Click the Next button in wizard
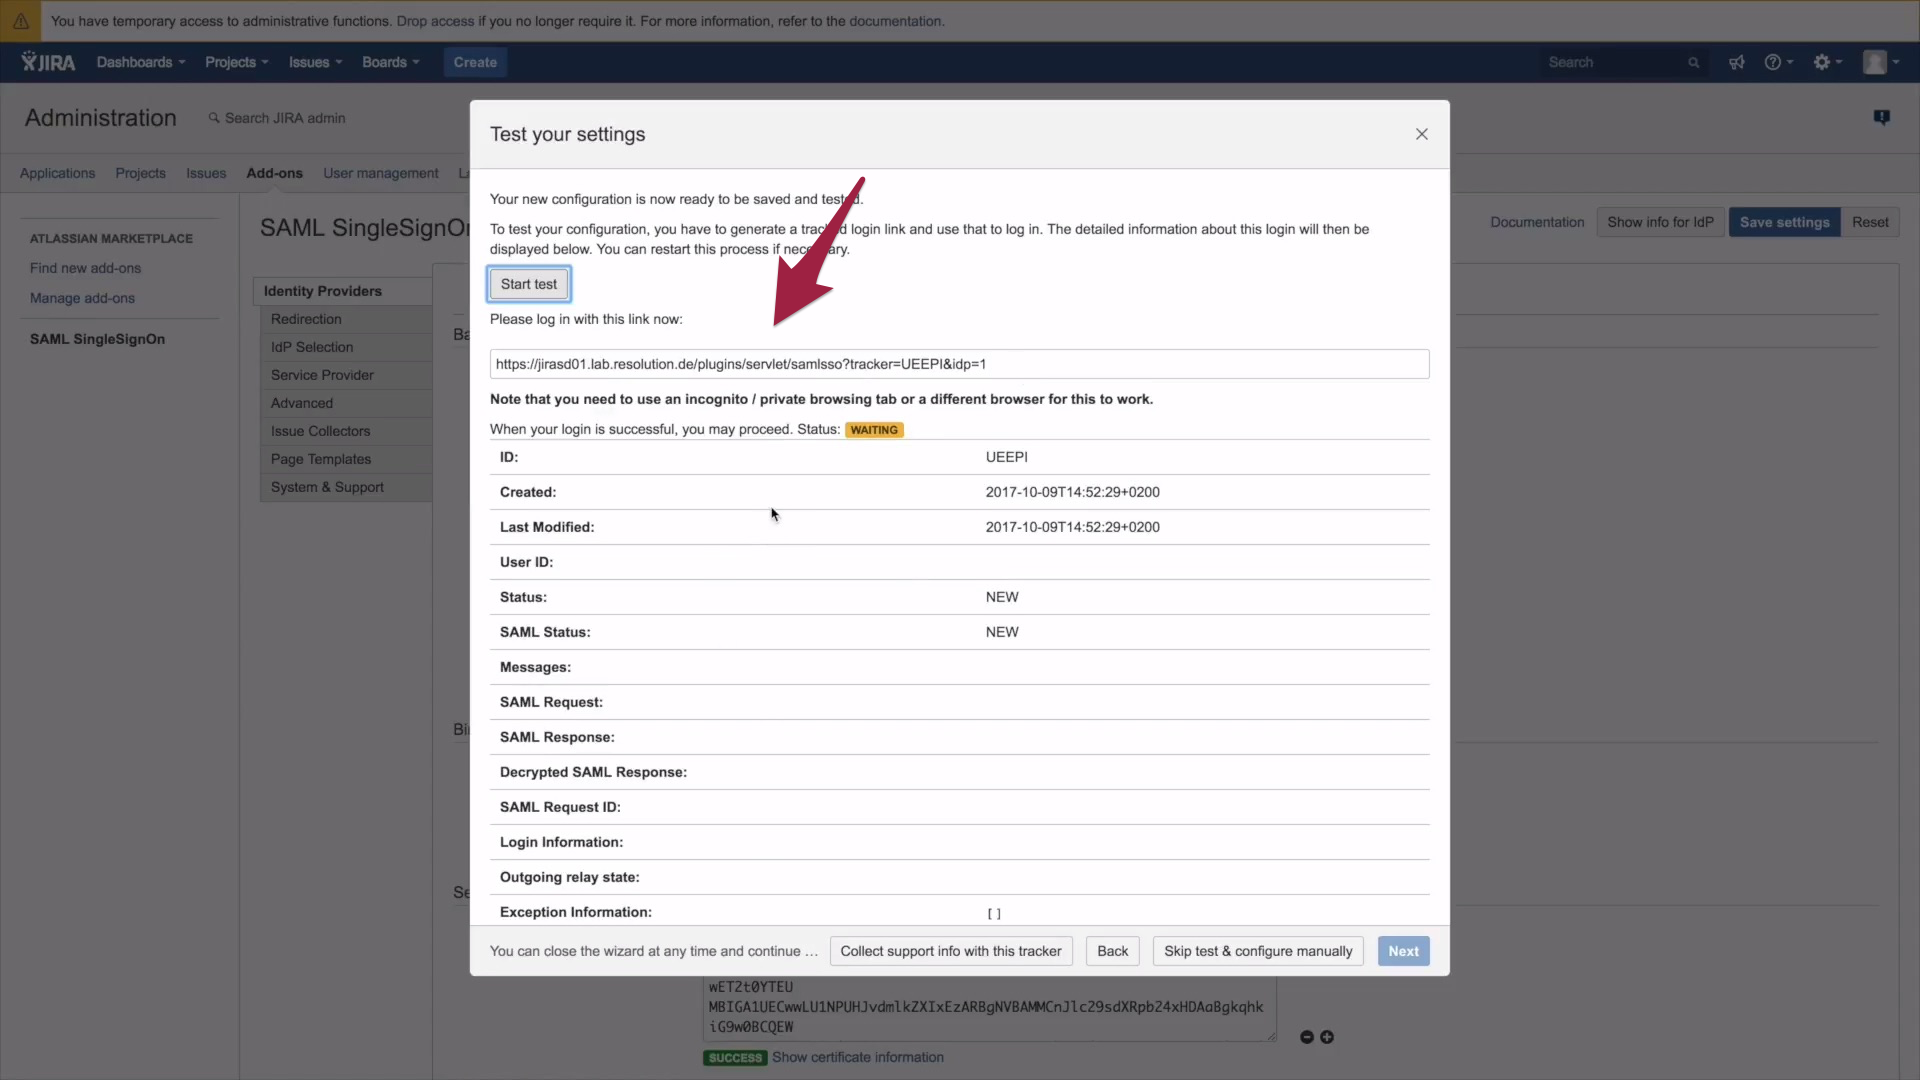Screen dimensions: 1920x1080 pyautogui.click(x=1403, y=951)
